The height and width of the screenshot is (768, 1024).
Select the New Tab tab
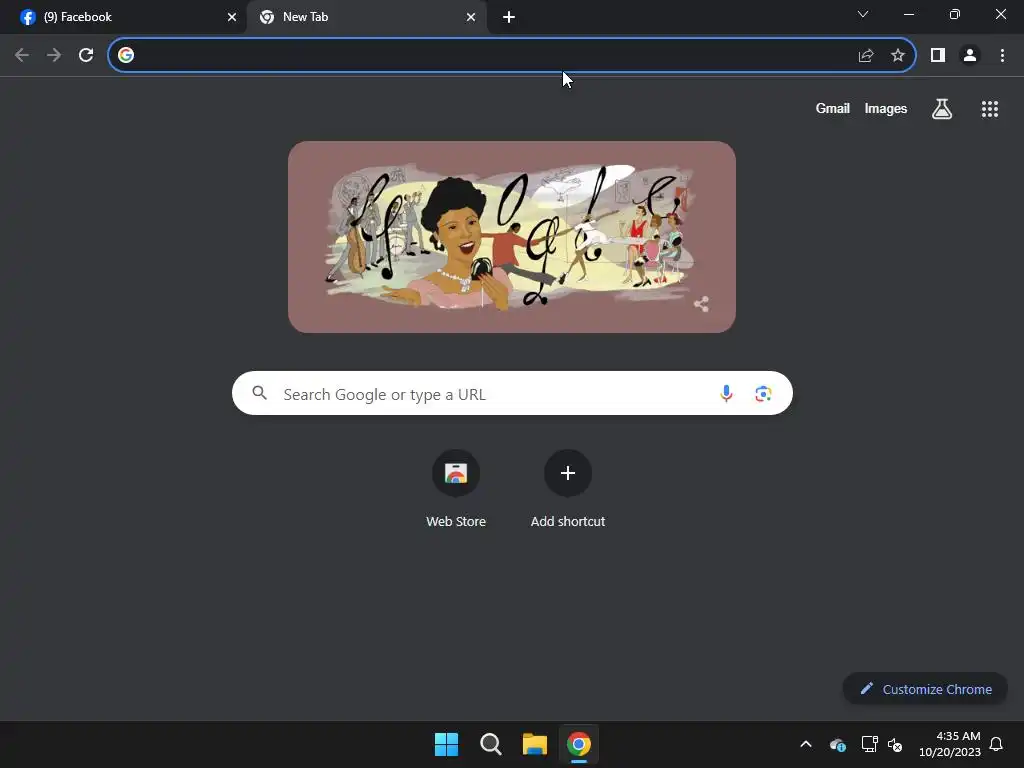366,17
